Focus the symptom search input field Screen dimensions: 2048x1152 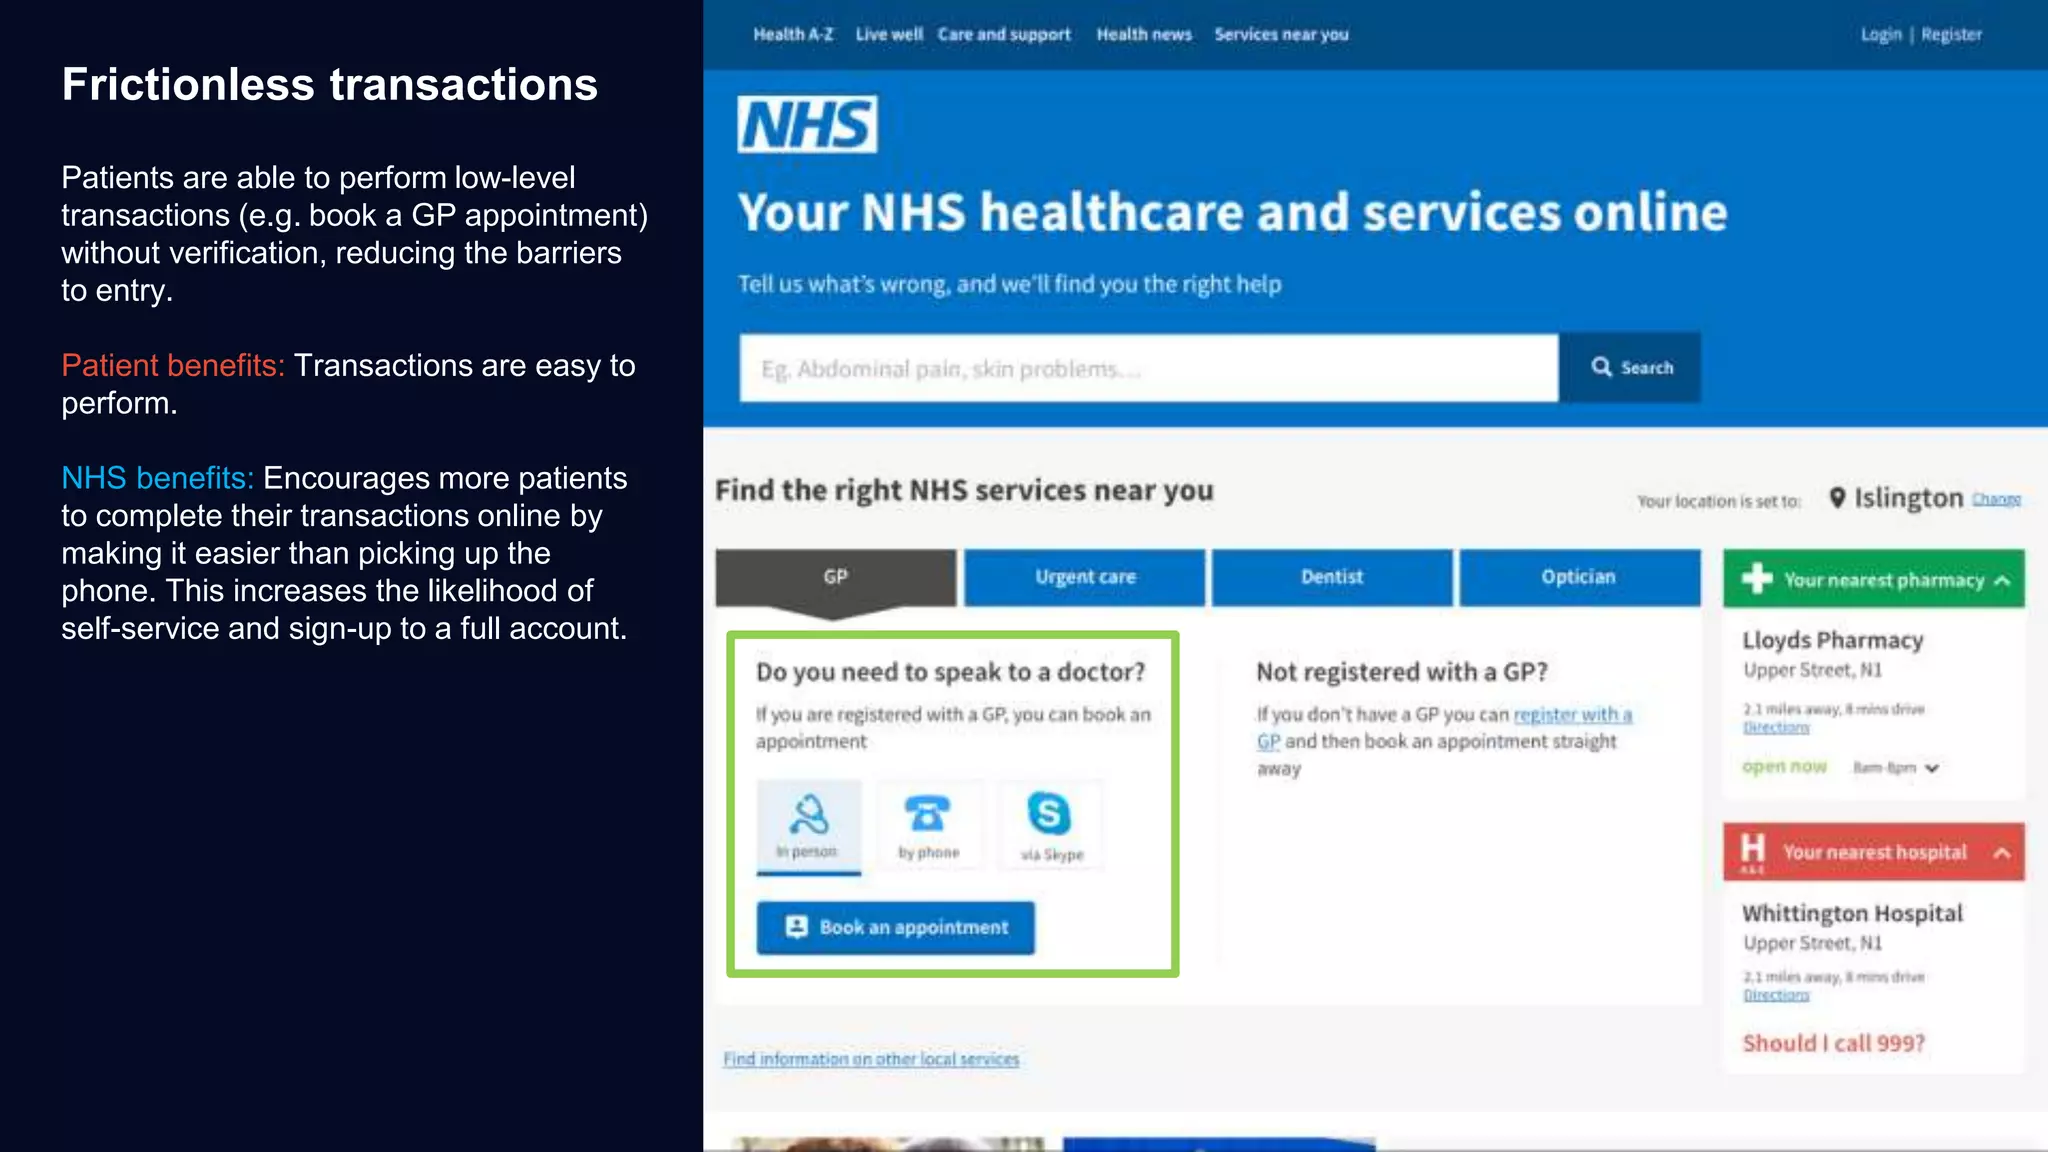(1149, 368)
